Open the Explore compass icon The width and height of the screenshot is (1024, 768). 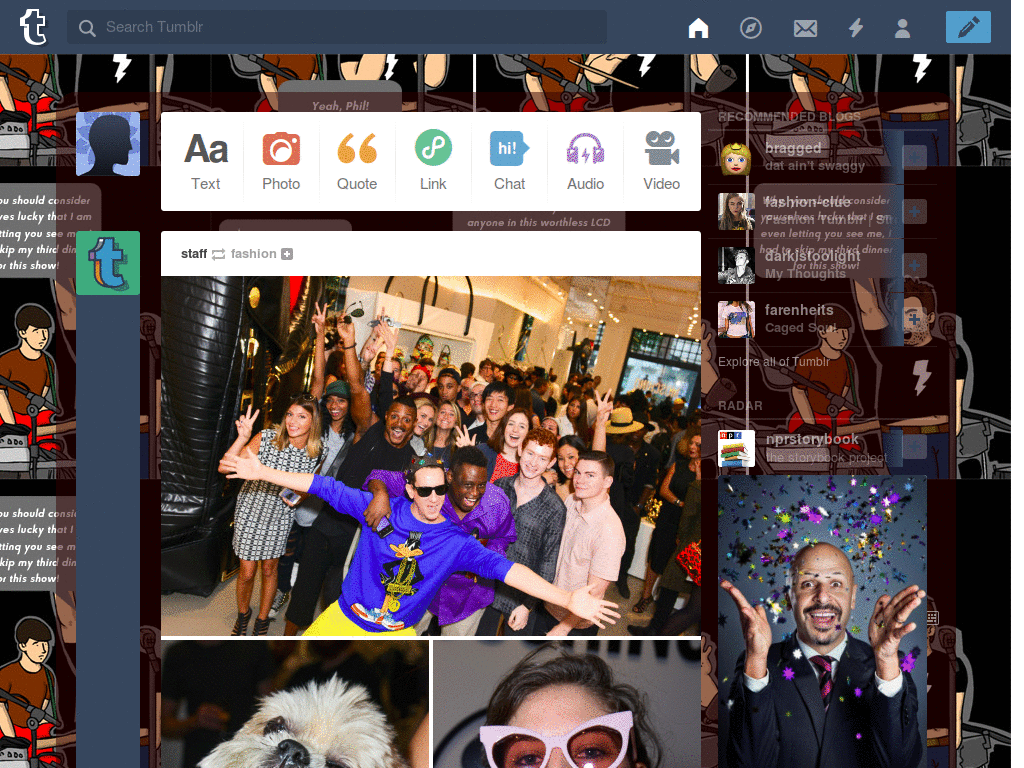click(x=750, y=28)
